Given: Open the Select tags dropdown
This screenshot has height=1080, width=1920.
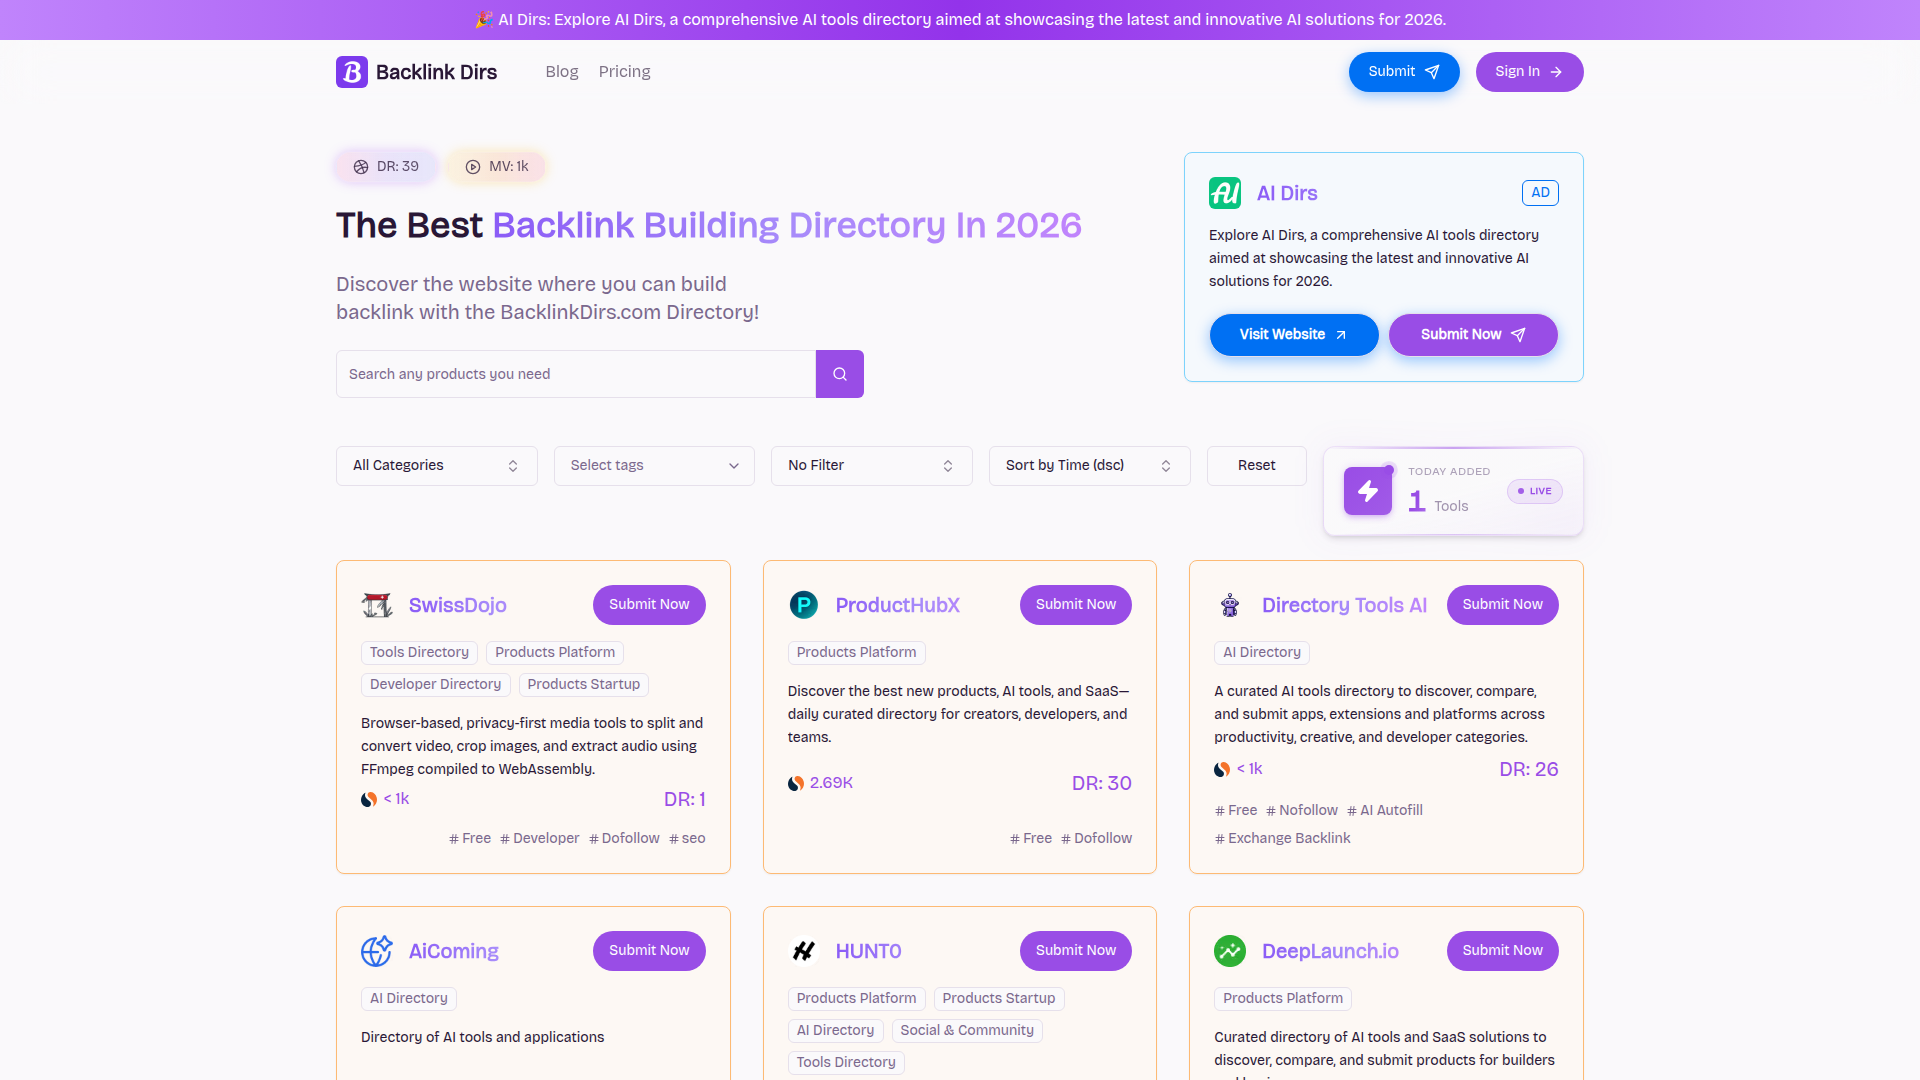Looking at the screenshot, I should (653, 465).
